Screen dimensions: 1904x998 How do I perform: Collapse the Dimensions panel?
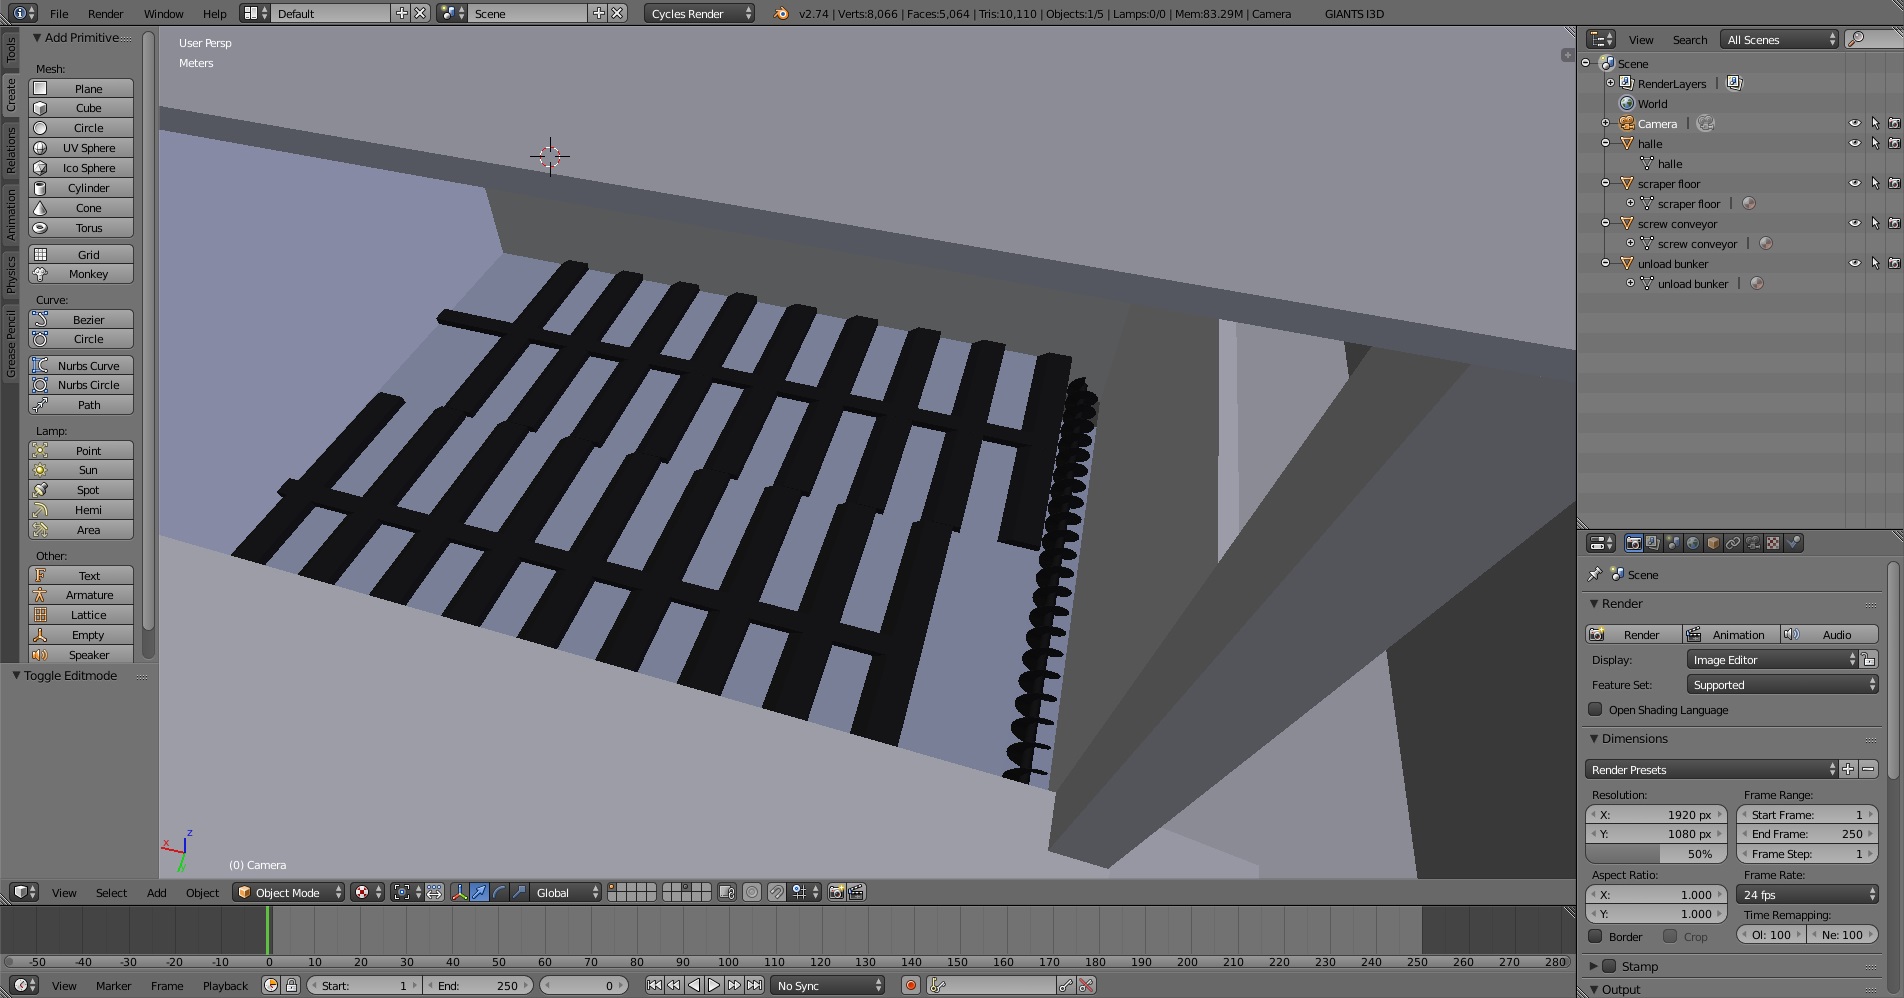(1595, 739)
